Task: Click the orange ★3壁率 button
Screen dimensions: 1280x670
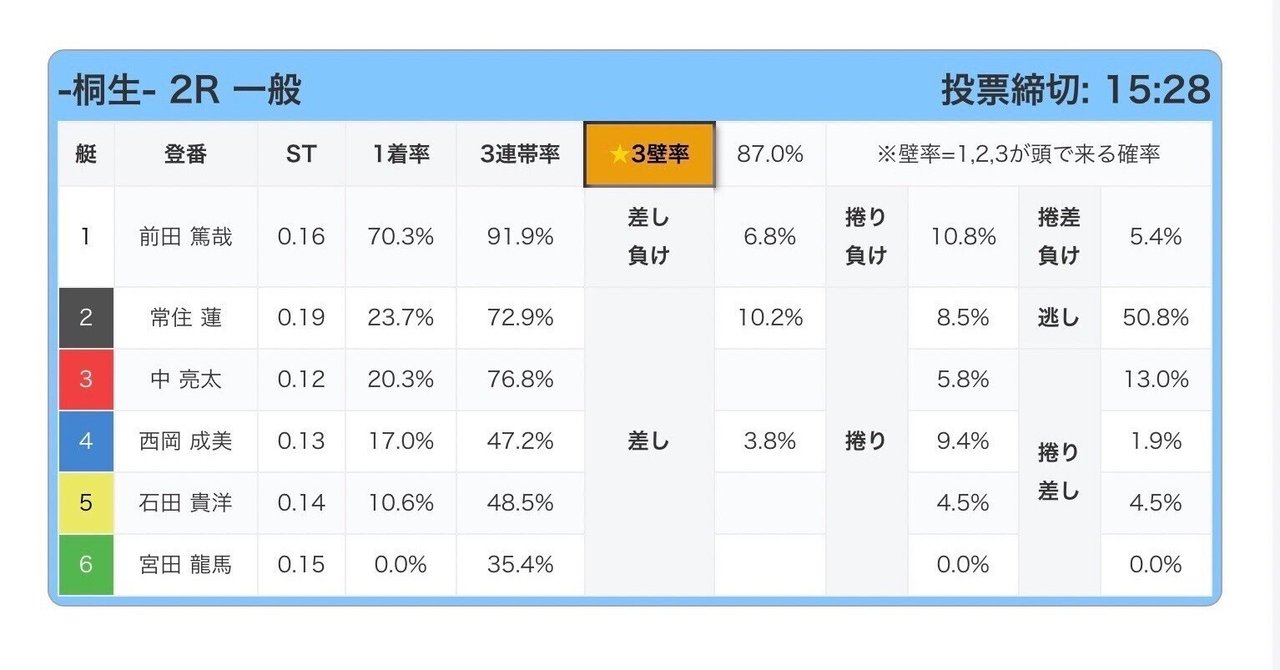Action: (649, 154)
